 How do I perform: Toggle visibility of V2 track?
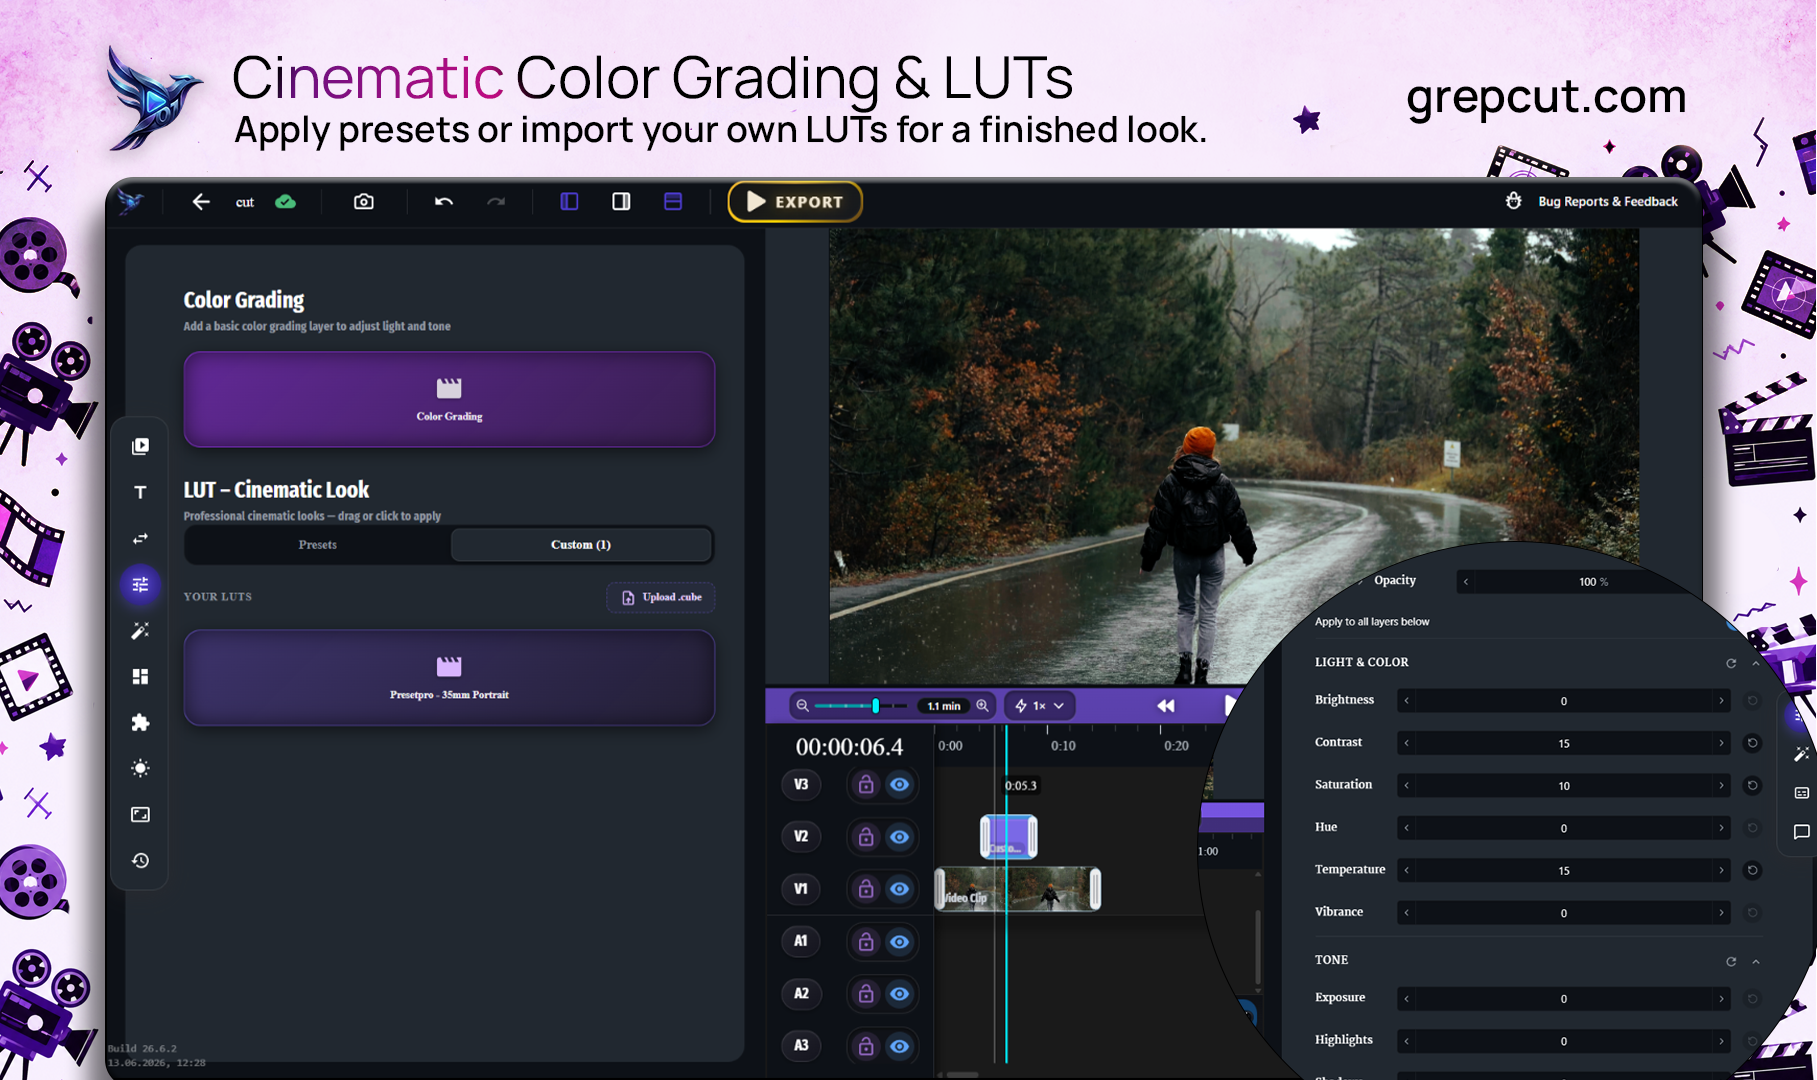(x=900, y=837)
